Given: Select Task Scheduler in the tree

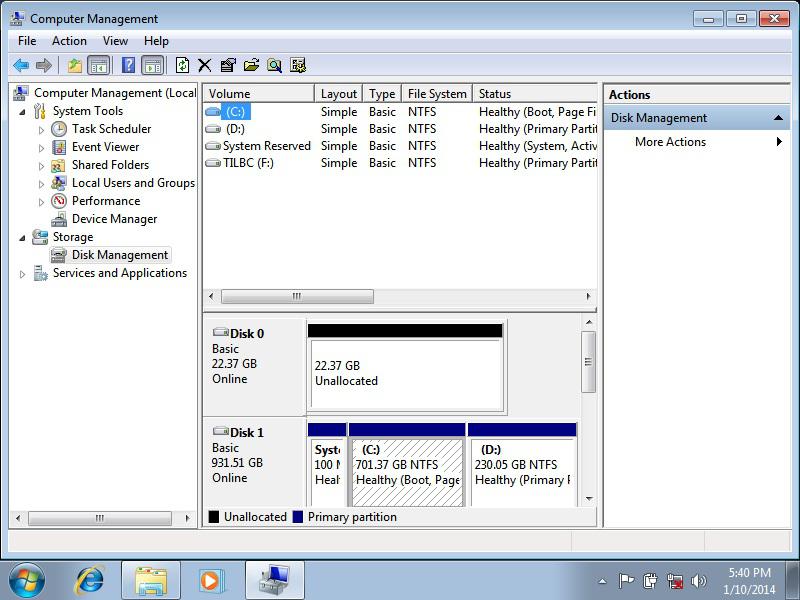Looking at the screenshot, I should pos(111,129).
